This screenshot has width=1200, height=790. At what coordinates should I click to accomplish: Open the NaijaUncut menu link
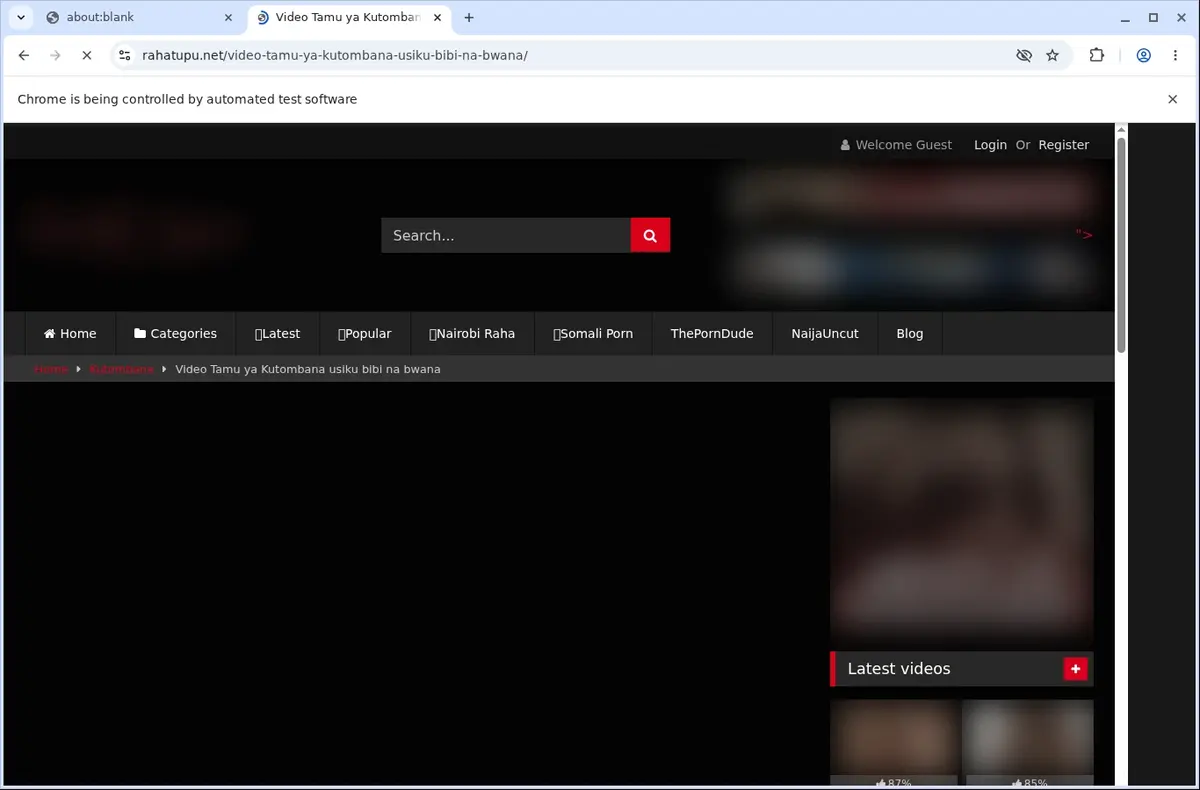825,333
